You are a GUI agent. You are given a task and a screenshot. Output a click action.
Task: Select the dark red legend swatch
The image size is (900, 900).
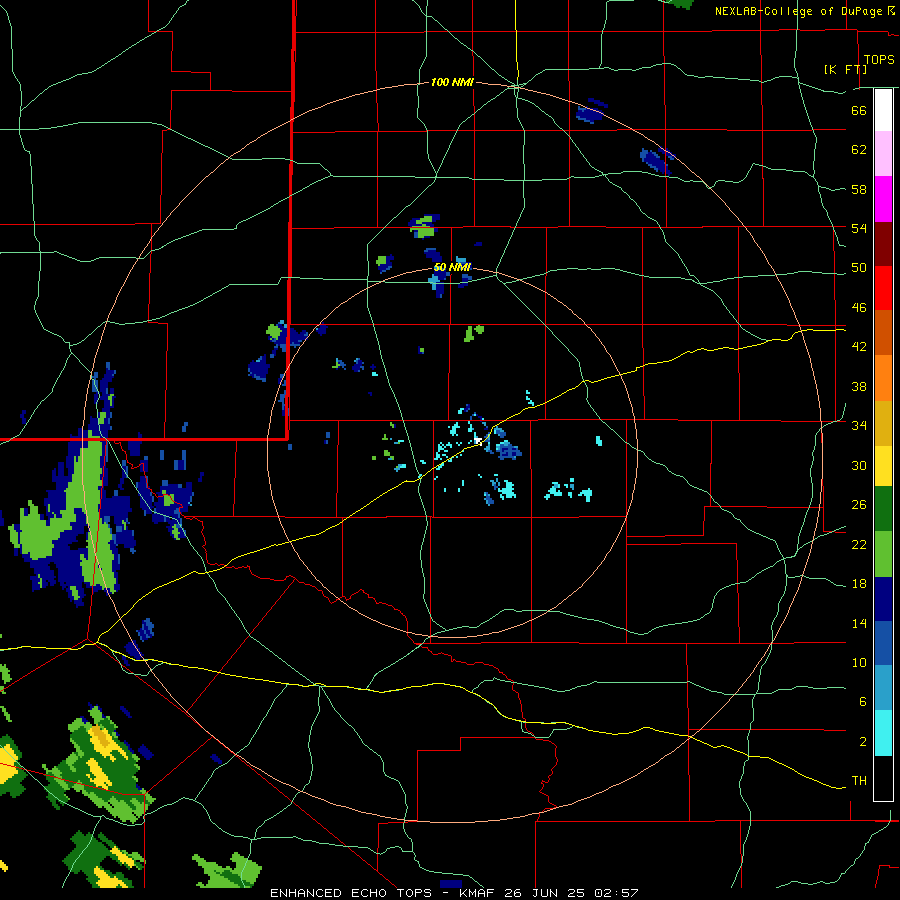(883, 243)
